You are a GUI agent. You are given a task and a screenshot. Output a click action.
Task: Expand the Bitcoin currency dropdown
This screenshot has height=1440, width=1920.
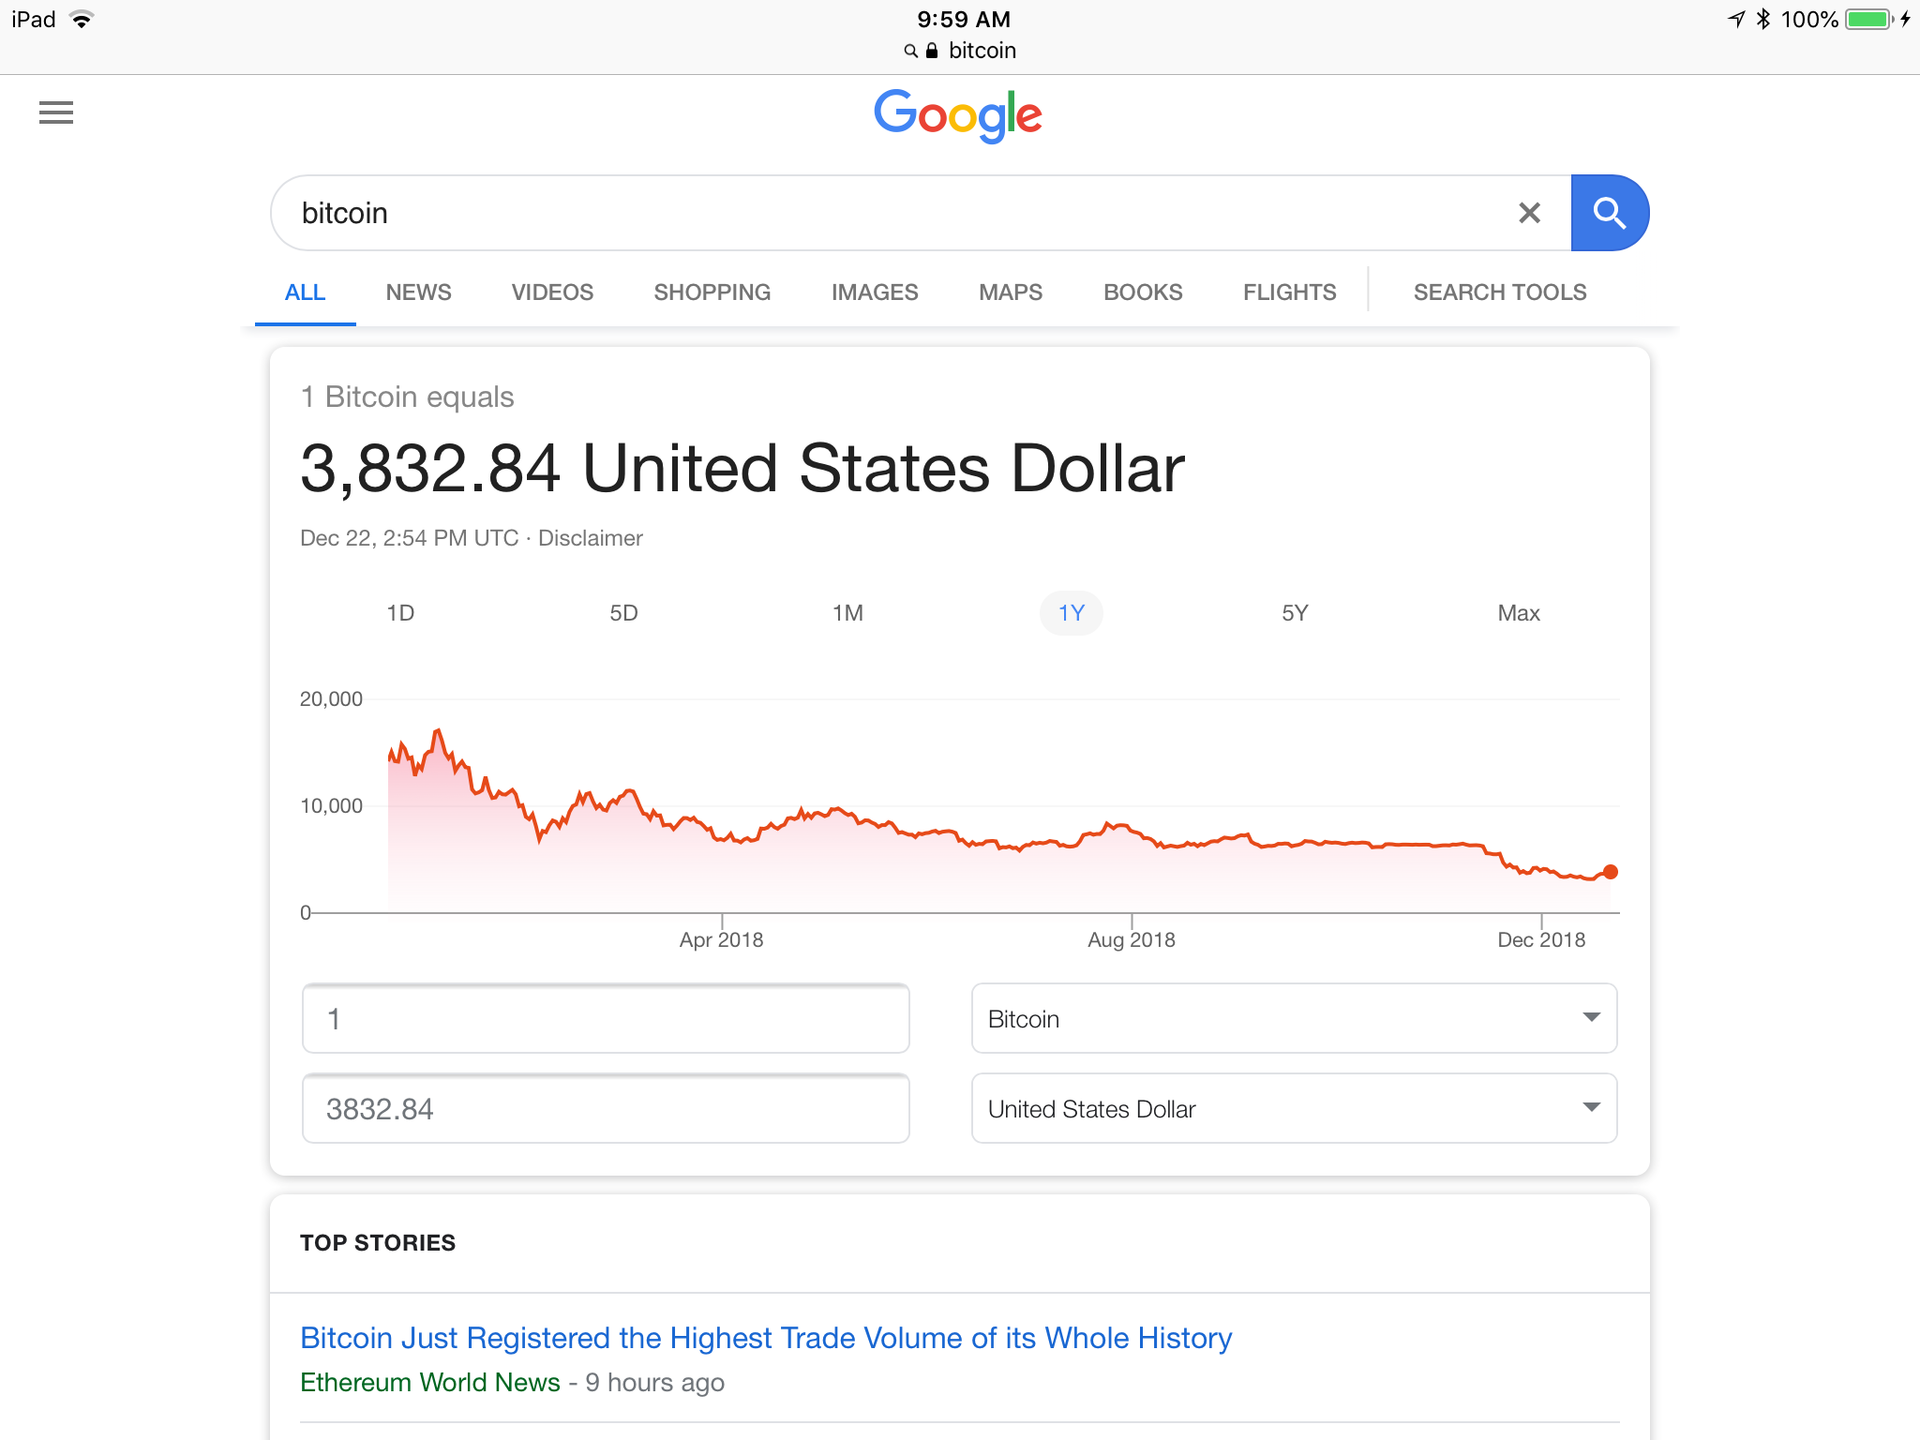pyautogui.click(x=1293, y=1019)
